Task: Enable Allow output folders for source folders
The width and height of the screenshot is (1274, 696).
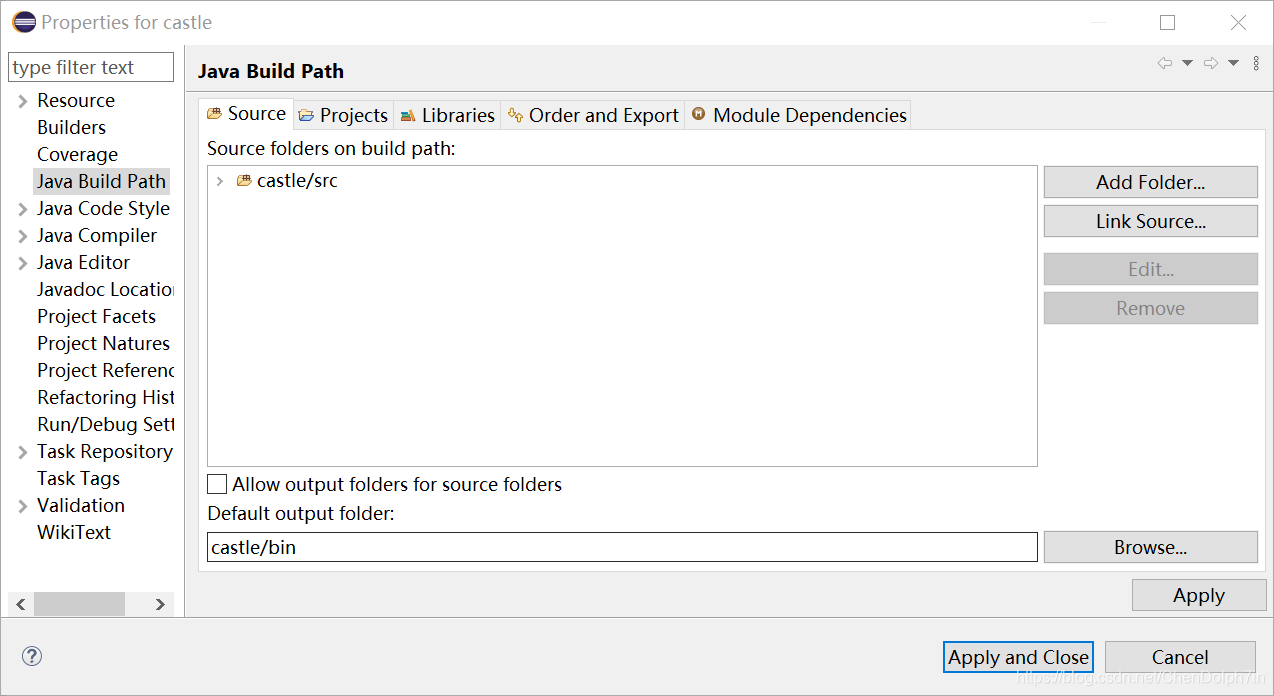Action: pos(216,484)
